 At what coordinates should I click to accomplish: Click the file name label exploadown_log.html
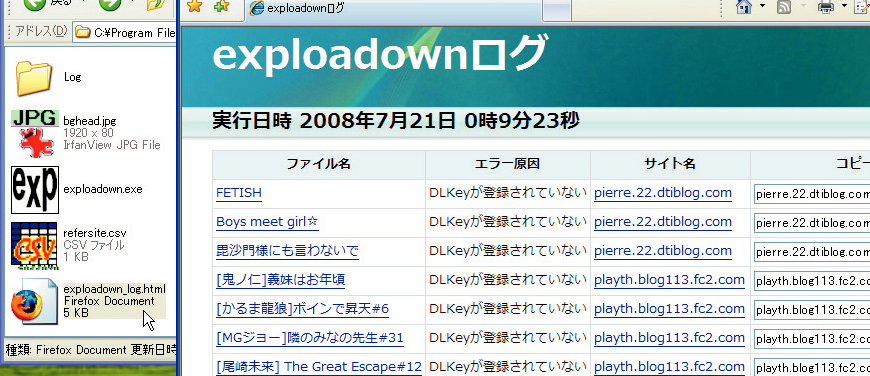click(x=114, y=289)
